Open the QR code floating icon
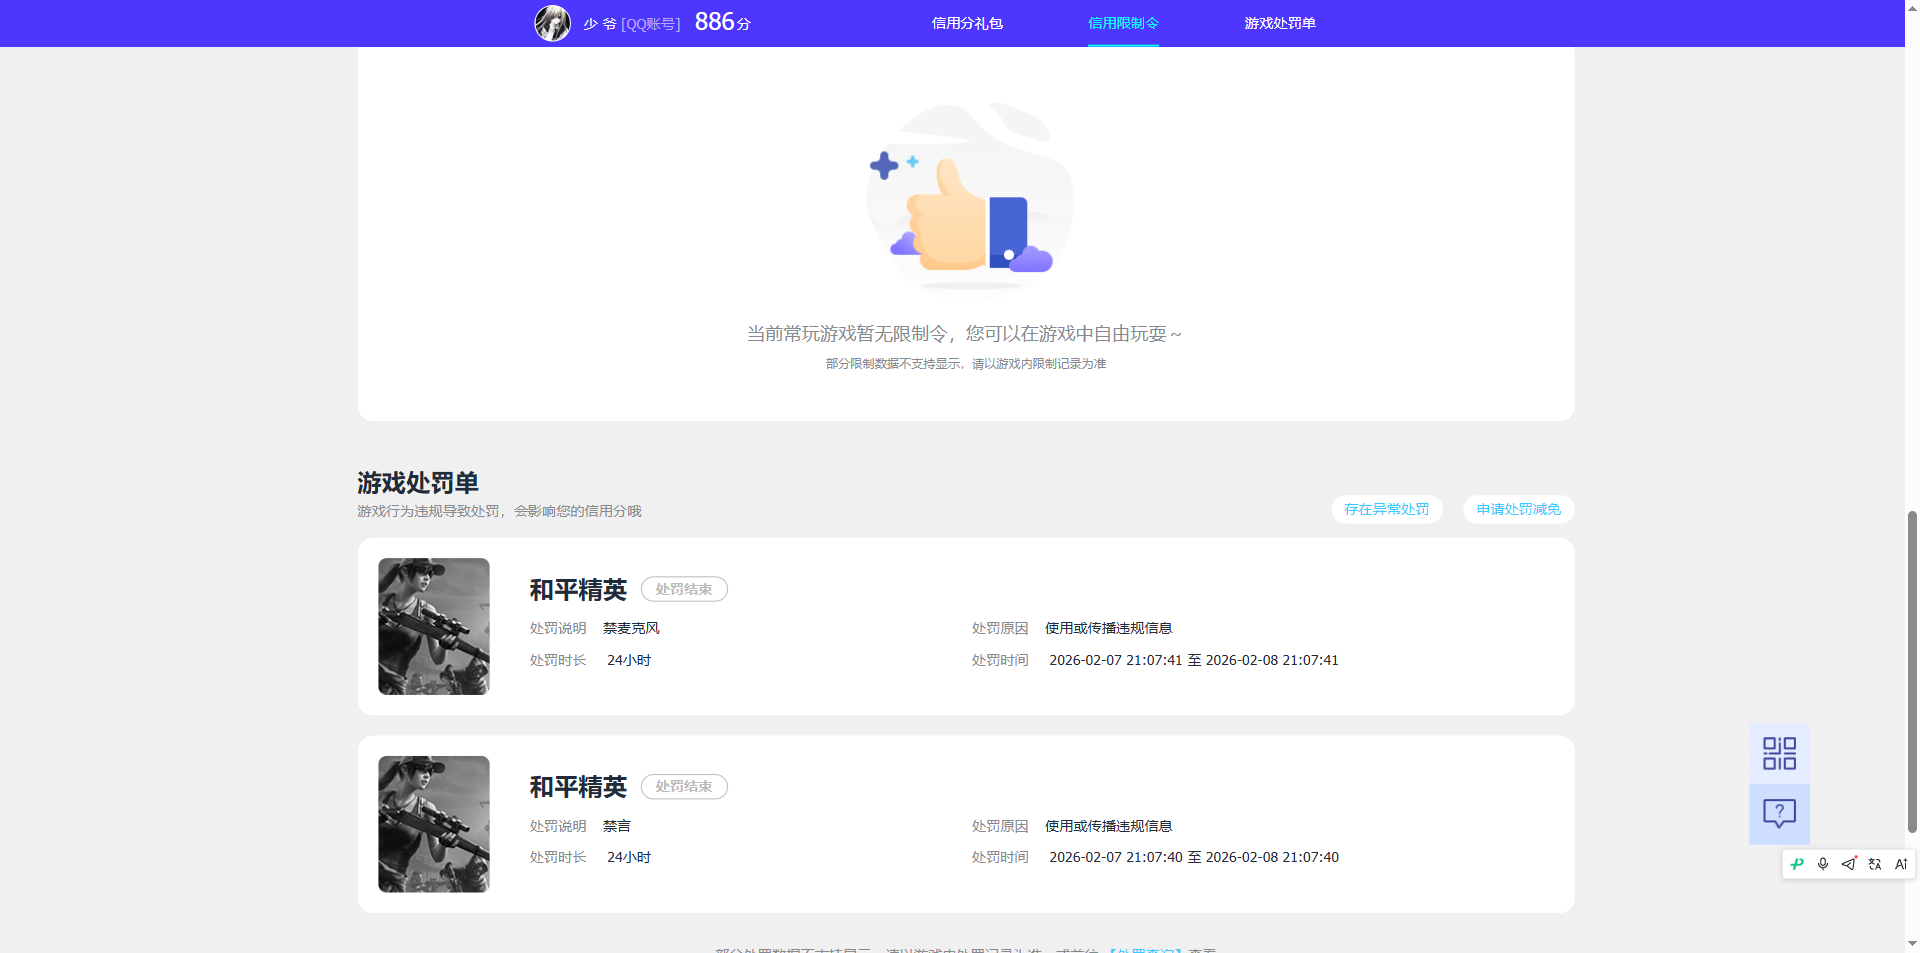 pos(1779,754)
